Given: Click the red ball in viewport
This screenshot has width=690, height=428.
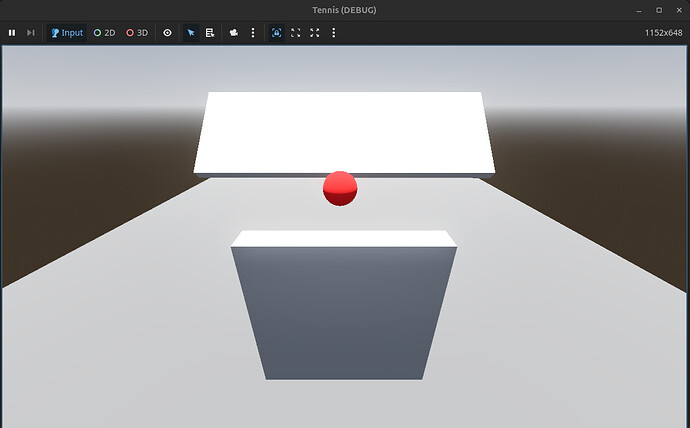Looking at the screenshot, I should coord(340,189).
